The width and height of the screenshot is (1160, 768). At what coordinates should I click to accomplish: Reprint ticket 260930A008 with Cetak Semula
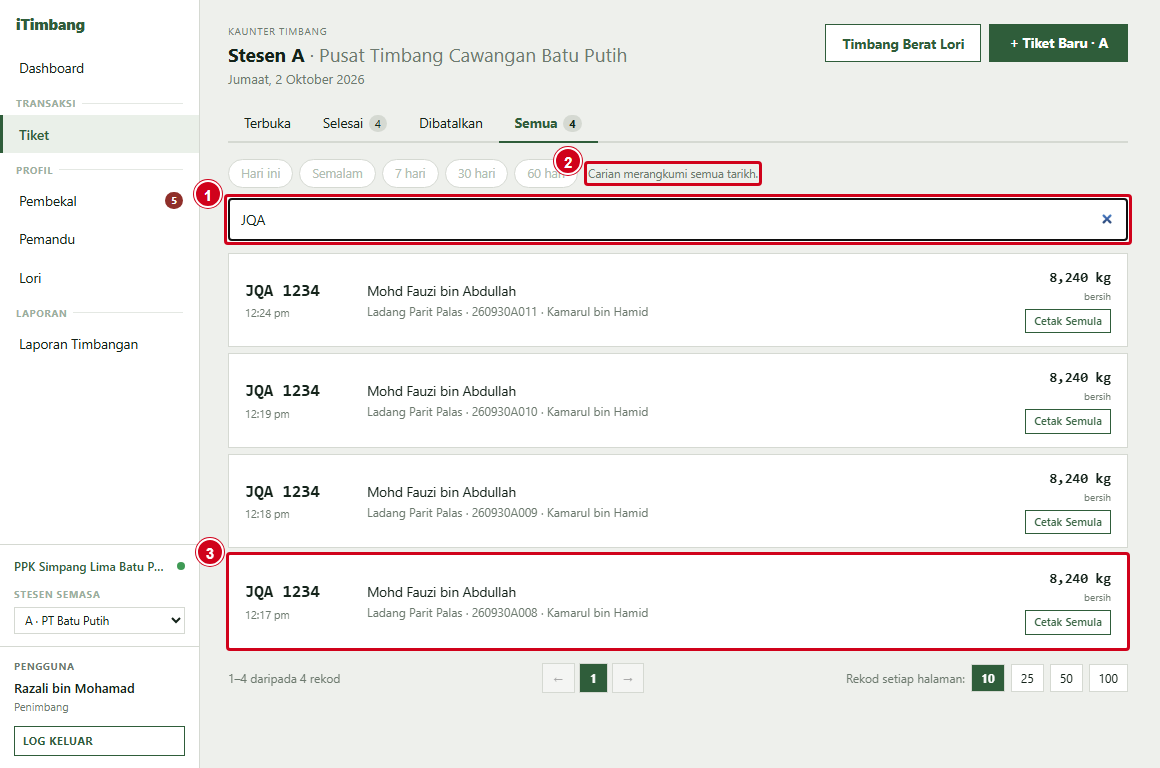1068,622
